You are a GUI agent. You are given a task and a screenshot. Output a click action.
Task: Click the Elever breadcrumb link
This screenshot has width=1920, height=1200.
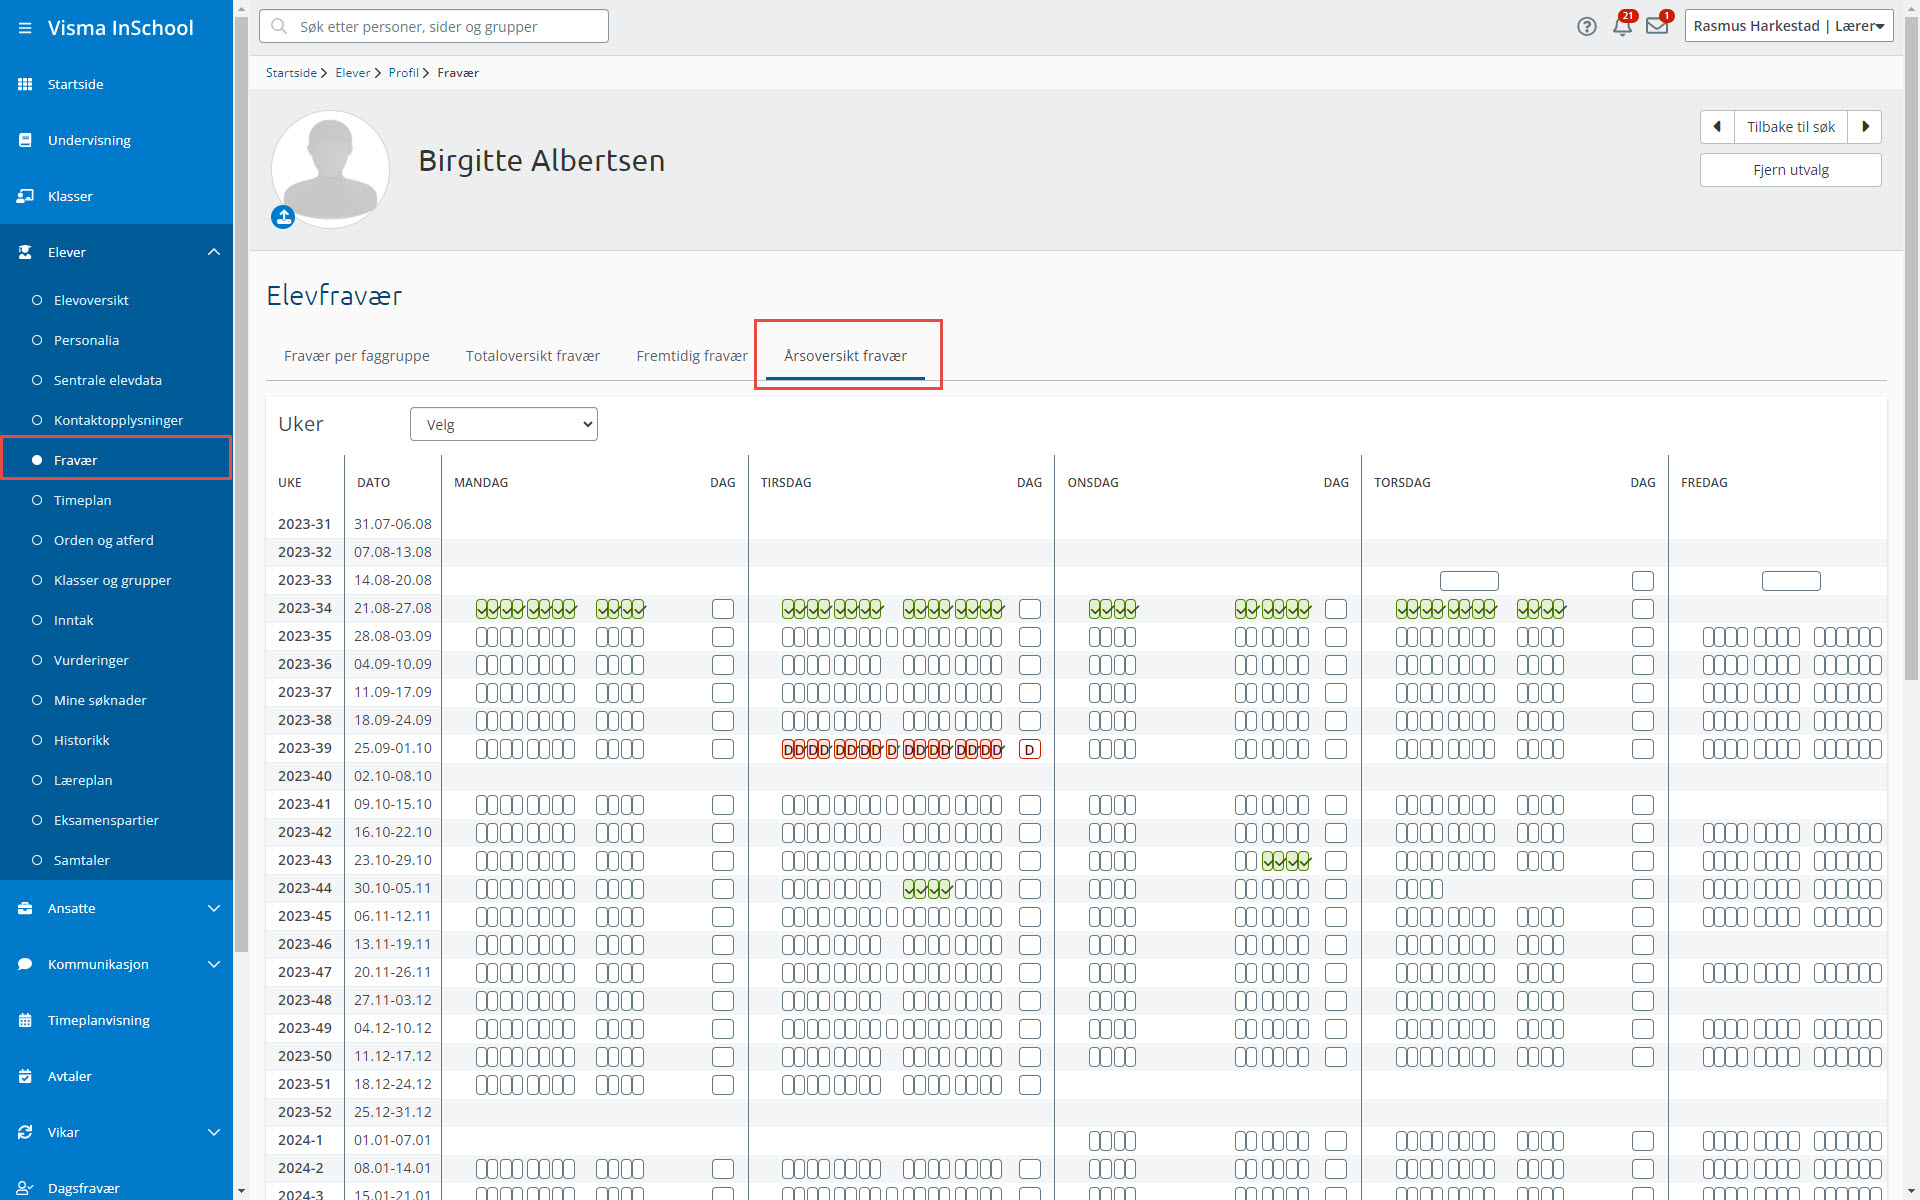tap(353, 73)
